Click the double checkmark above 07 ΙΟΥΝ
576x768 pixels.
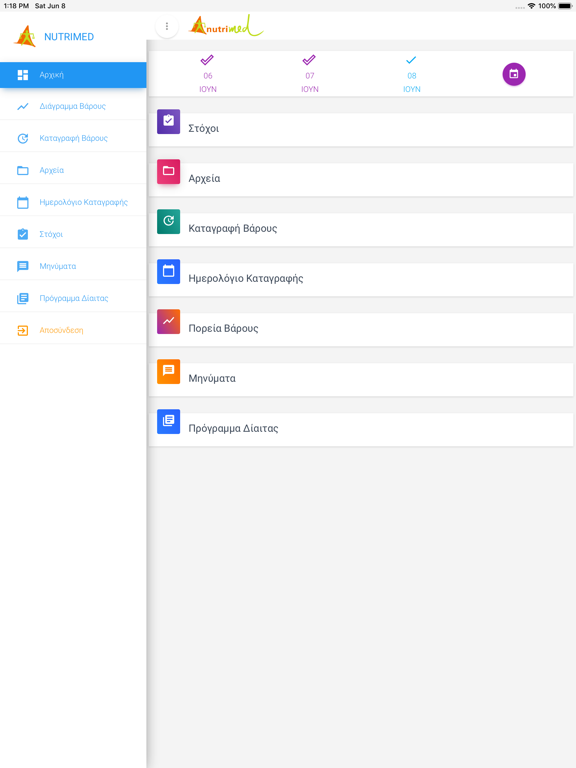tap(309, 60)
